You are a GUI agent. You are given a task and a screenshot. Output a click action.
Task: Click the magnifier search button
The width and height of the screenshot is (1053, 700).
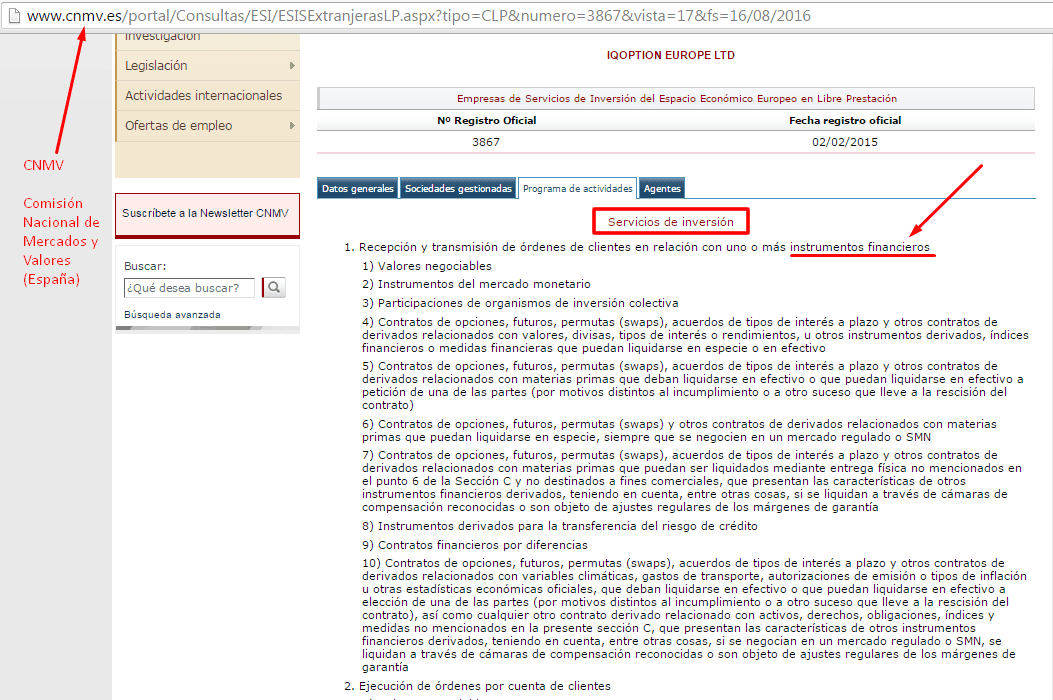click(274, 288)
